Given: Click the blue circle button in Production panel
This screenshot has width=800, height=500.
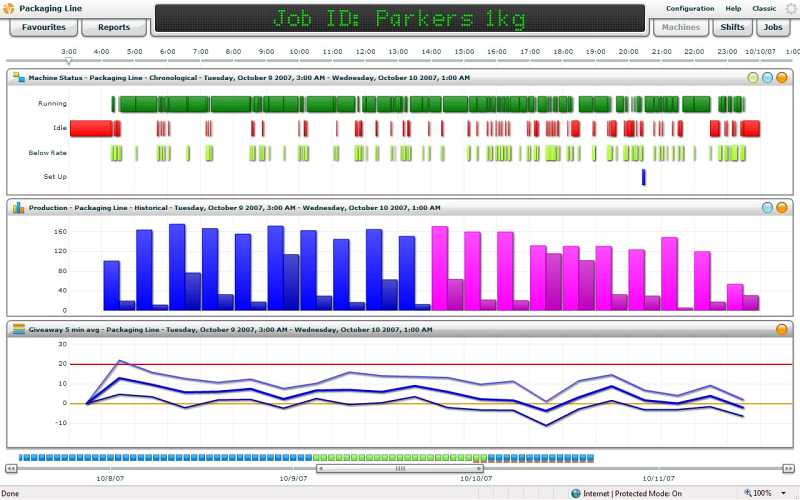Looking at the screenshot, I should [x=767, y=208].
